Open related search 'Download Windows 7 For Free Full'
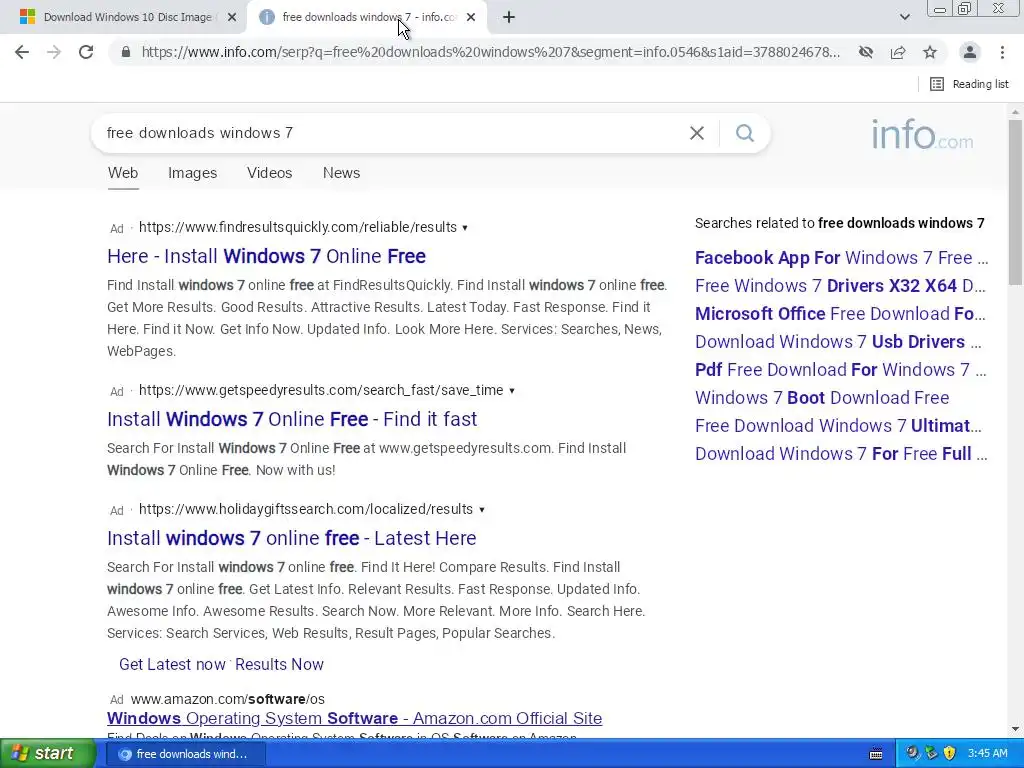Viewport: 1024px width, 768px height. (841, 454)
